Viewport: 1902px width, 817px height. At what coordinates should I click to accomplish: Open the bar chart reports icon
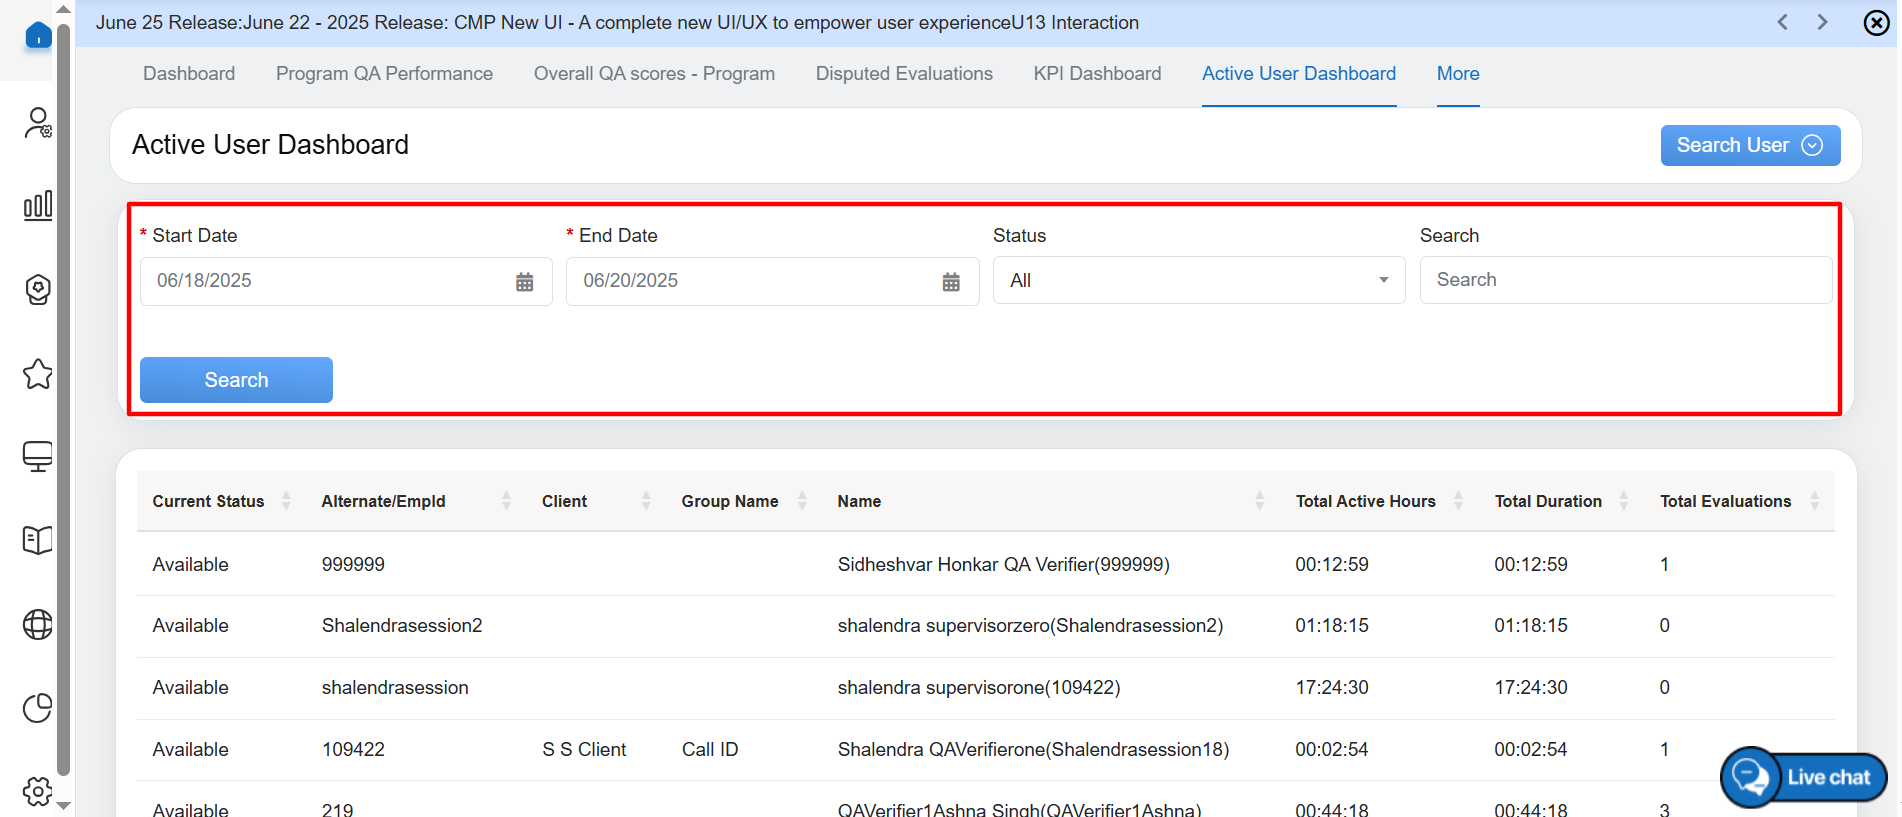tap(38, 206)
